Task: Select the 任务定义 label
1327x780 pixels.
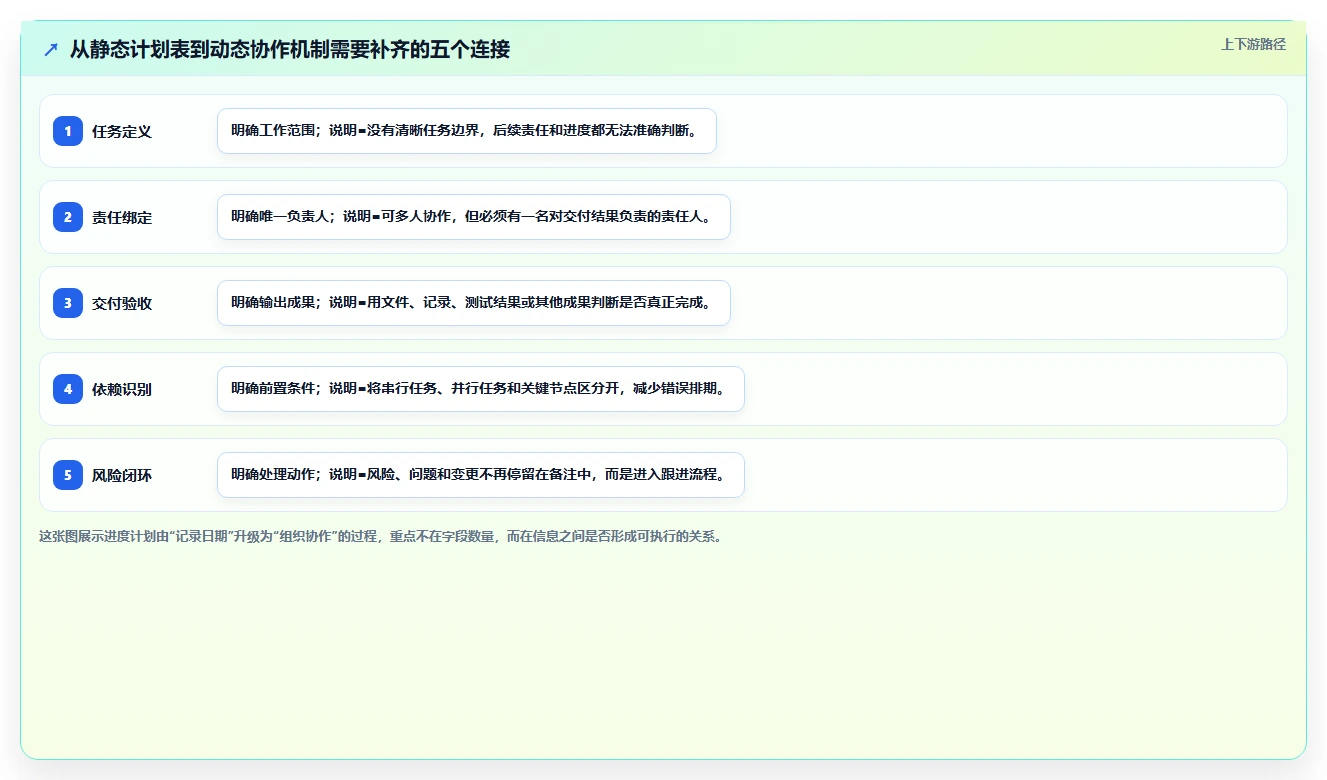Action: pos(122,132)
